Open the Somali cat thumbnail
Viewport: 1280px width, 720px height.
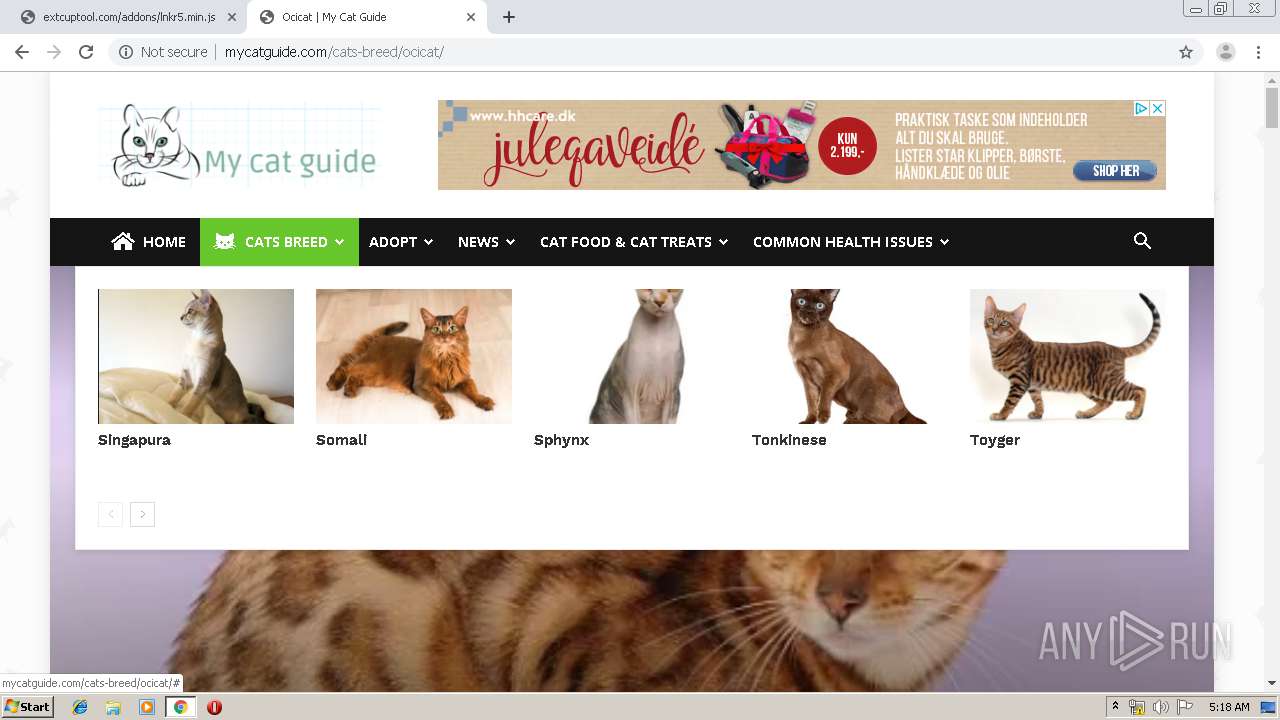click(x=414, y=356)
